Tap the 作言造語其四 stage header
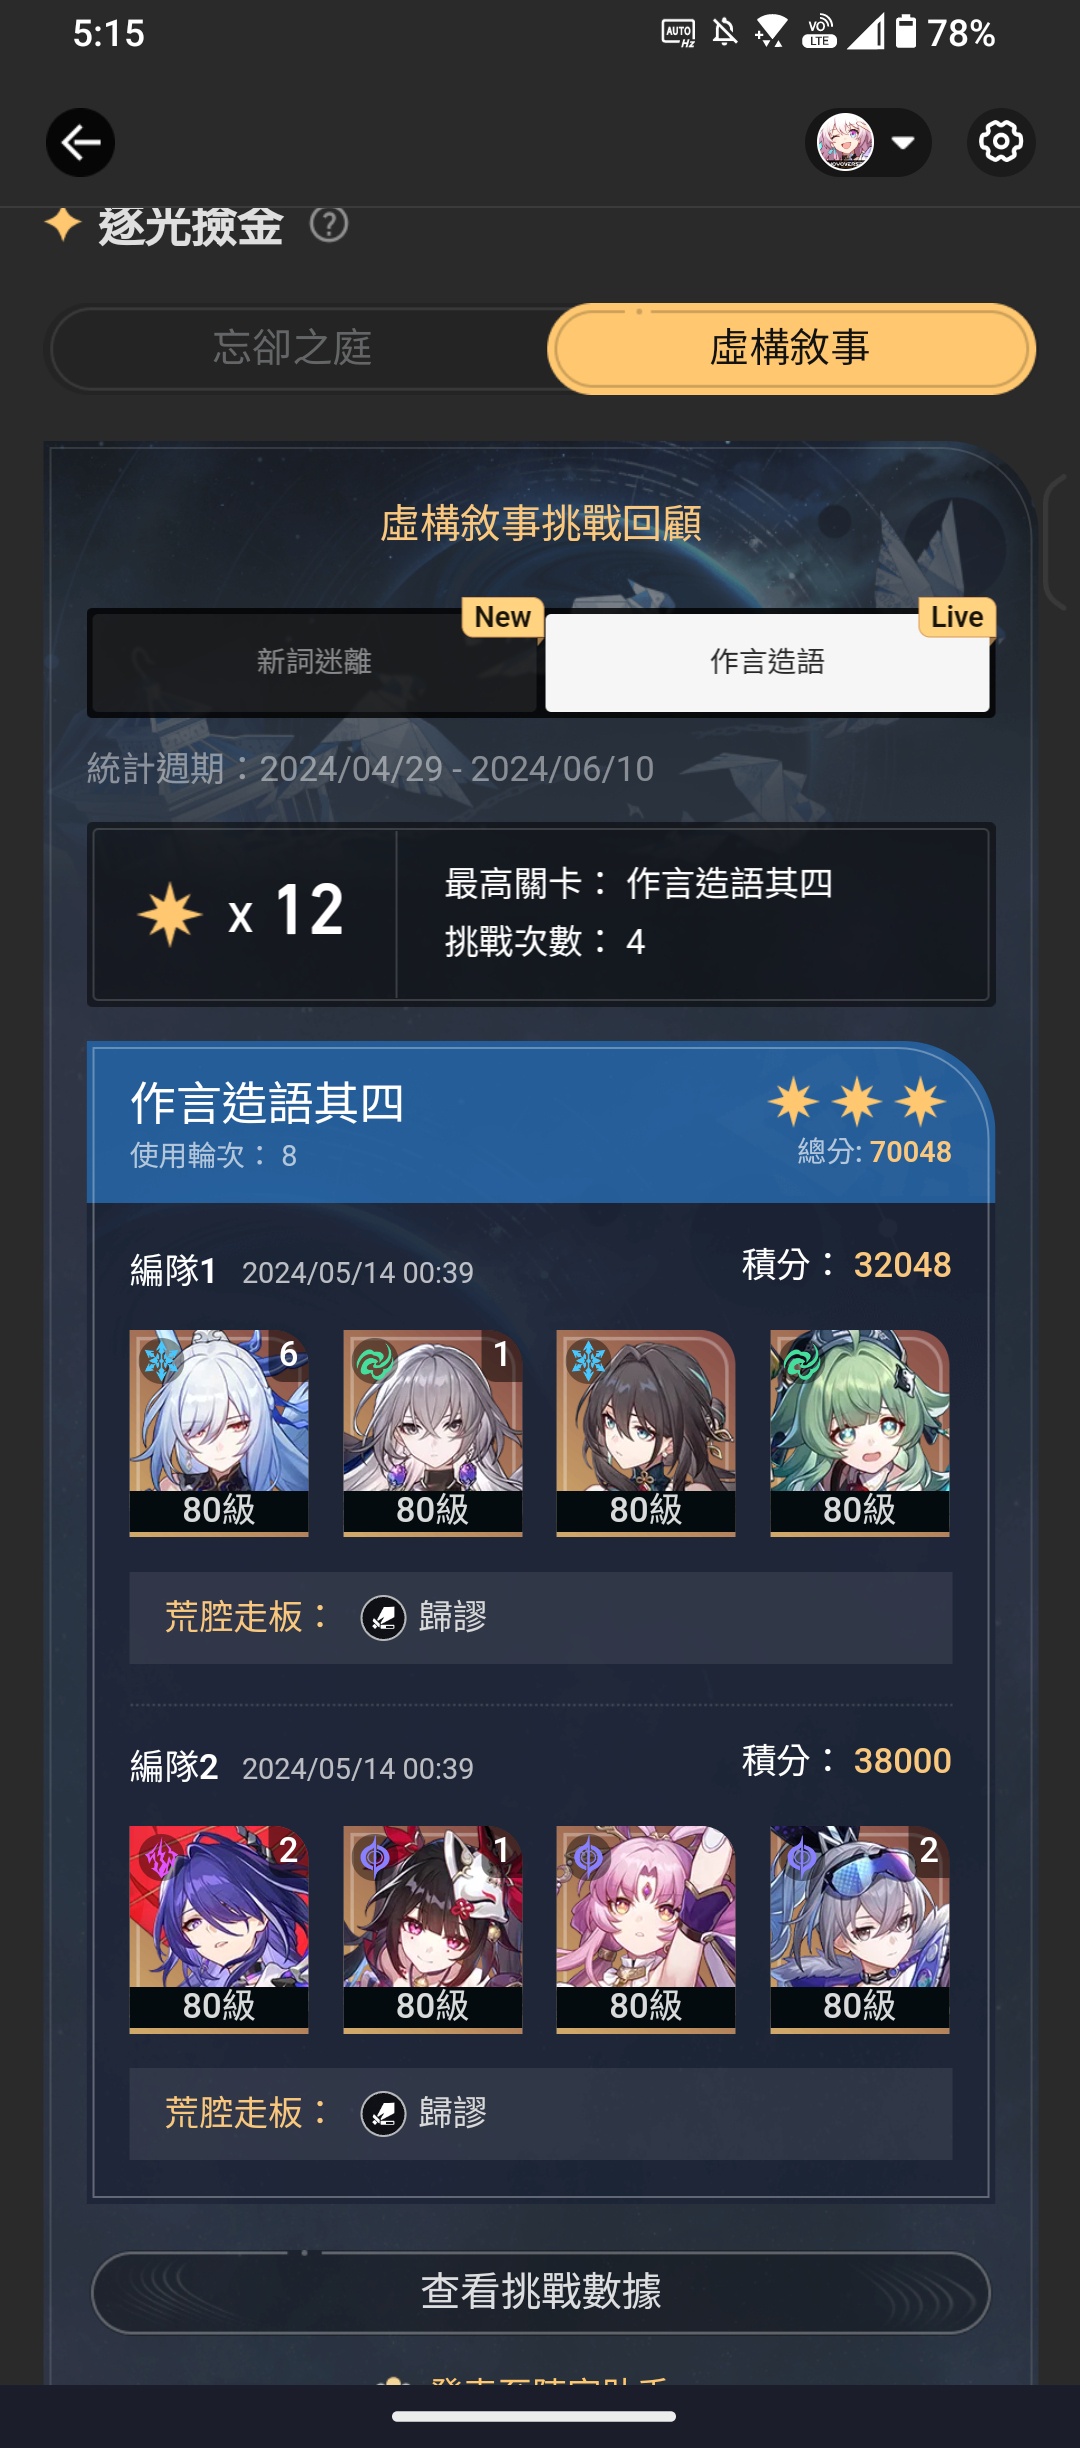This screenshot has height=2448, width=1080. coord(541,1123)
